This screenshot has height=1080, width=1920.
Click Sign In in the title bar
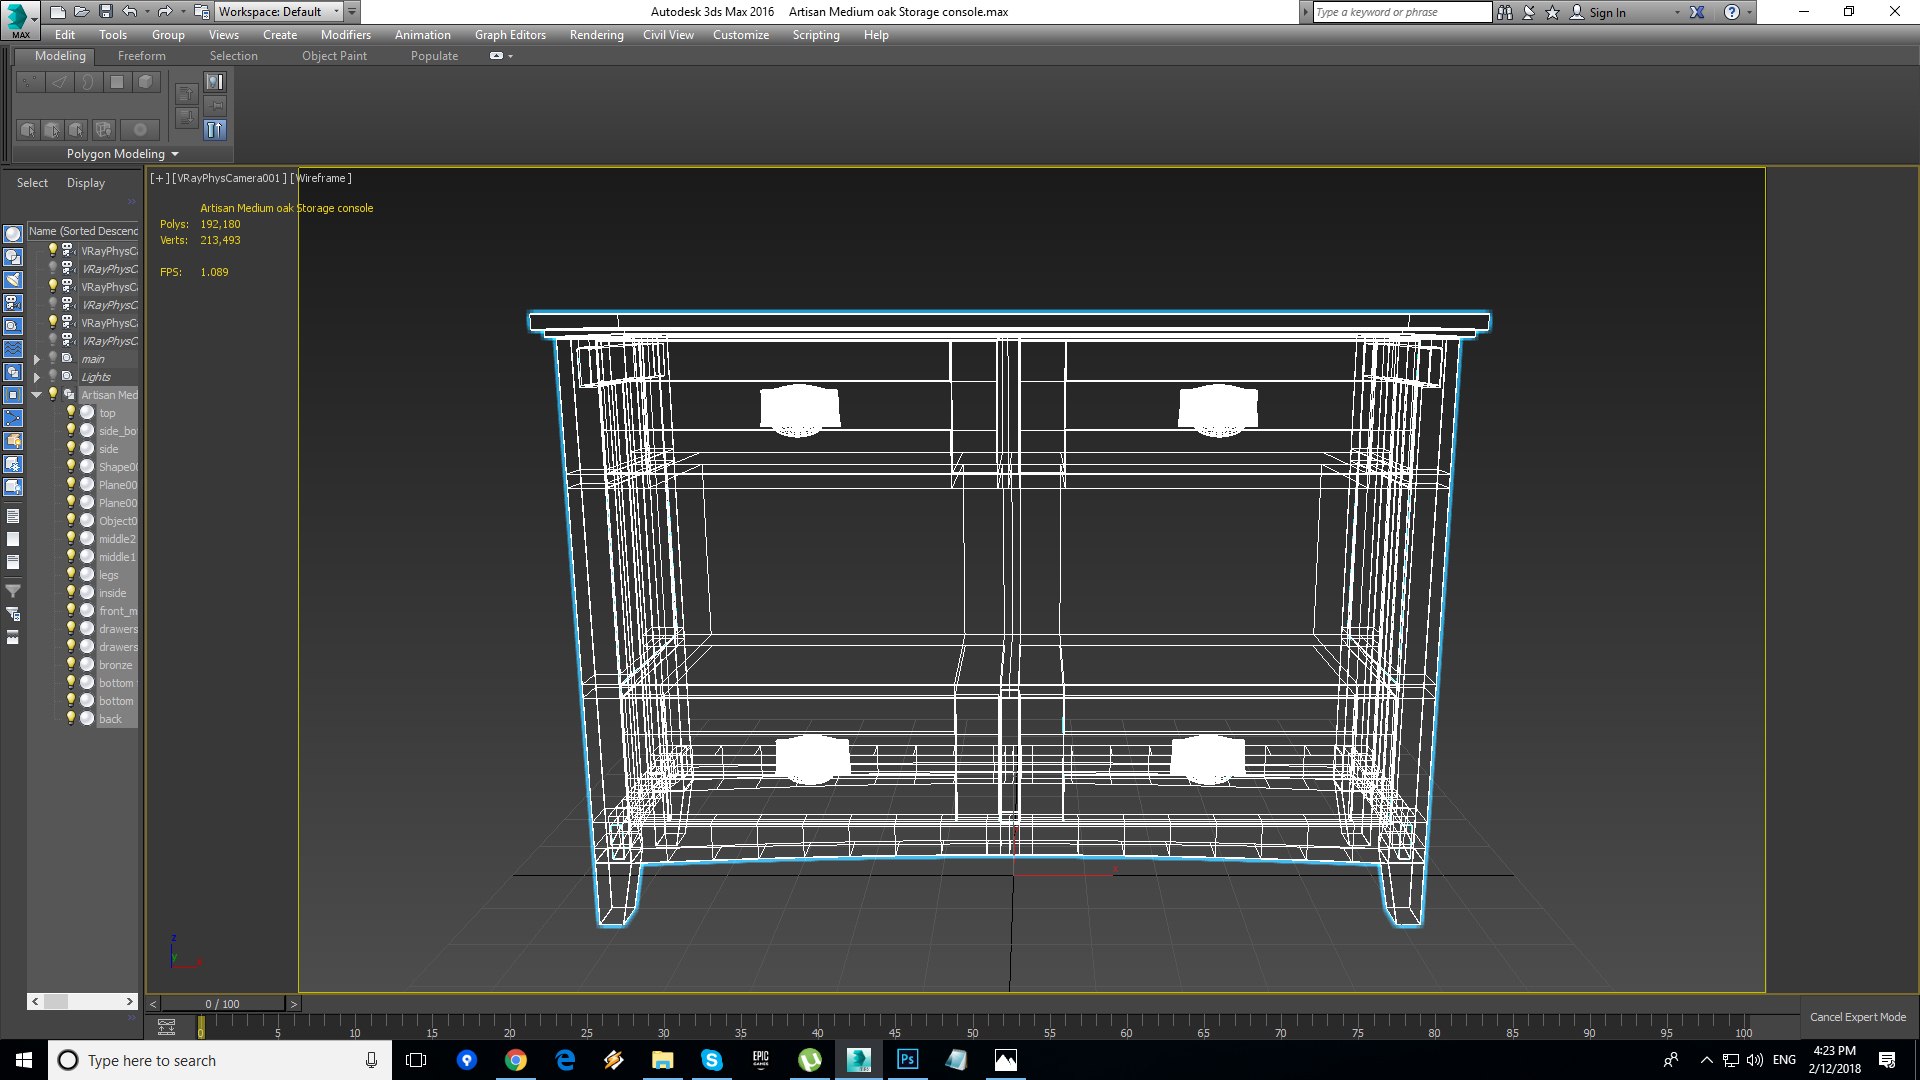coord(1607,12)
